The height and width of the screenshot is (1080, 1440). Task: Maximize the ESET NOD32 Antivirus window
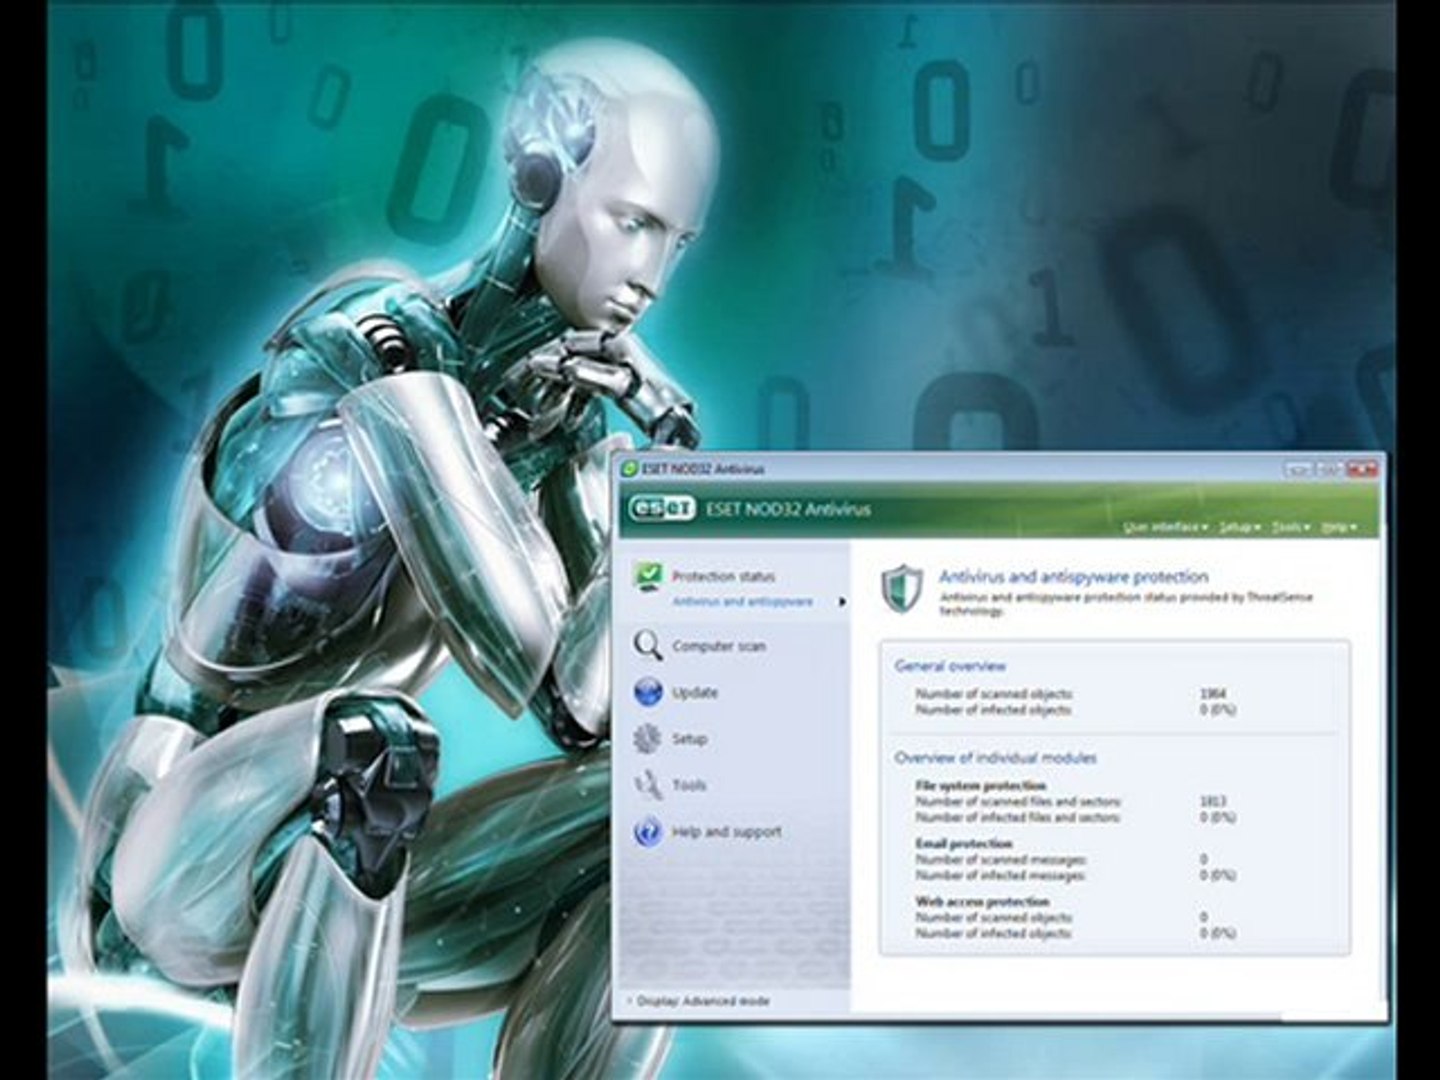1329,468
